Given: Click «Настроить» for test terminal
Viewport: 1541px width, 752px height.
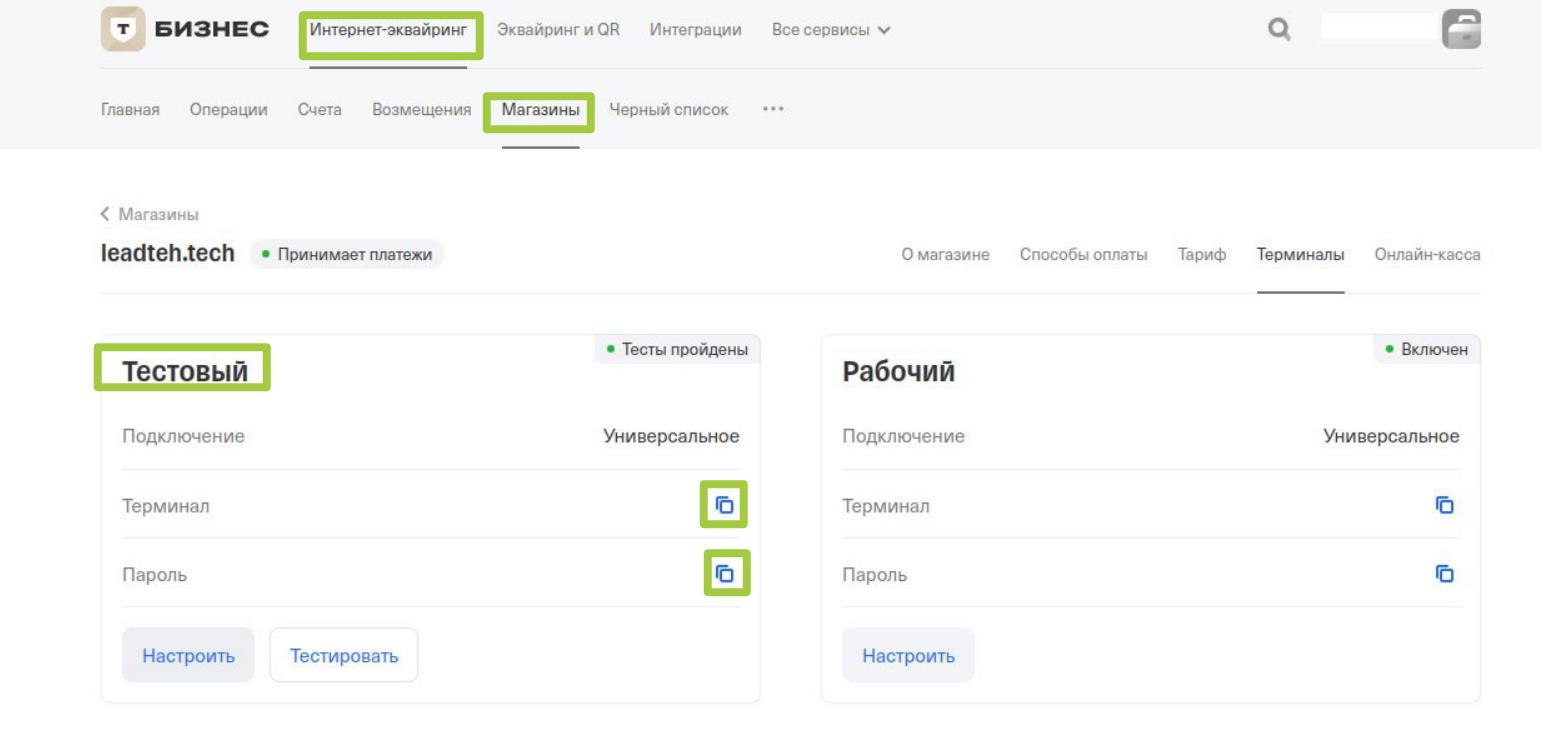Looking at the screenshot, I should tap(188, 656).
